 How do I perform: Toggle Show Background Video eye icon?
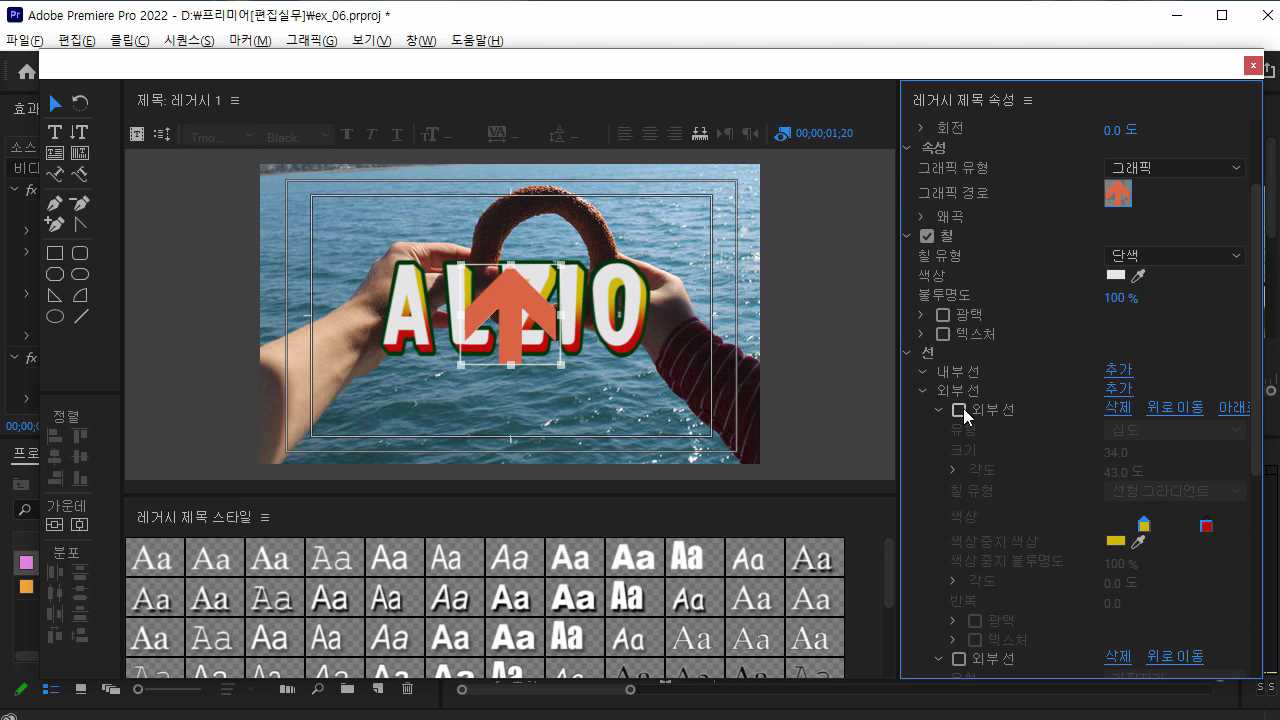pos(783,134)
